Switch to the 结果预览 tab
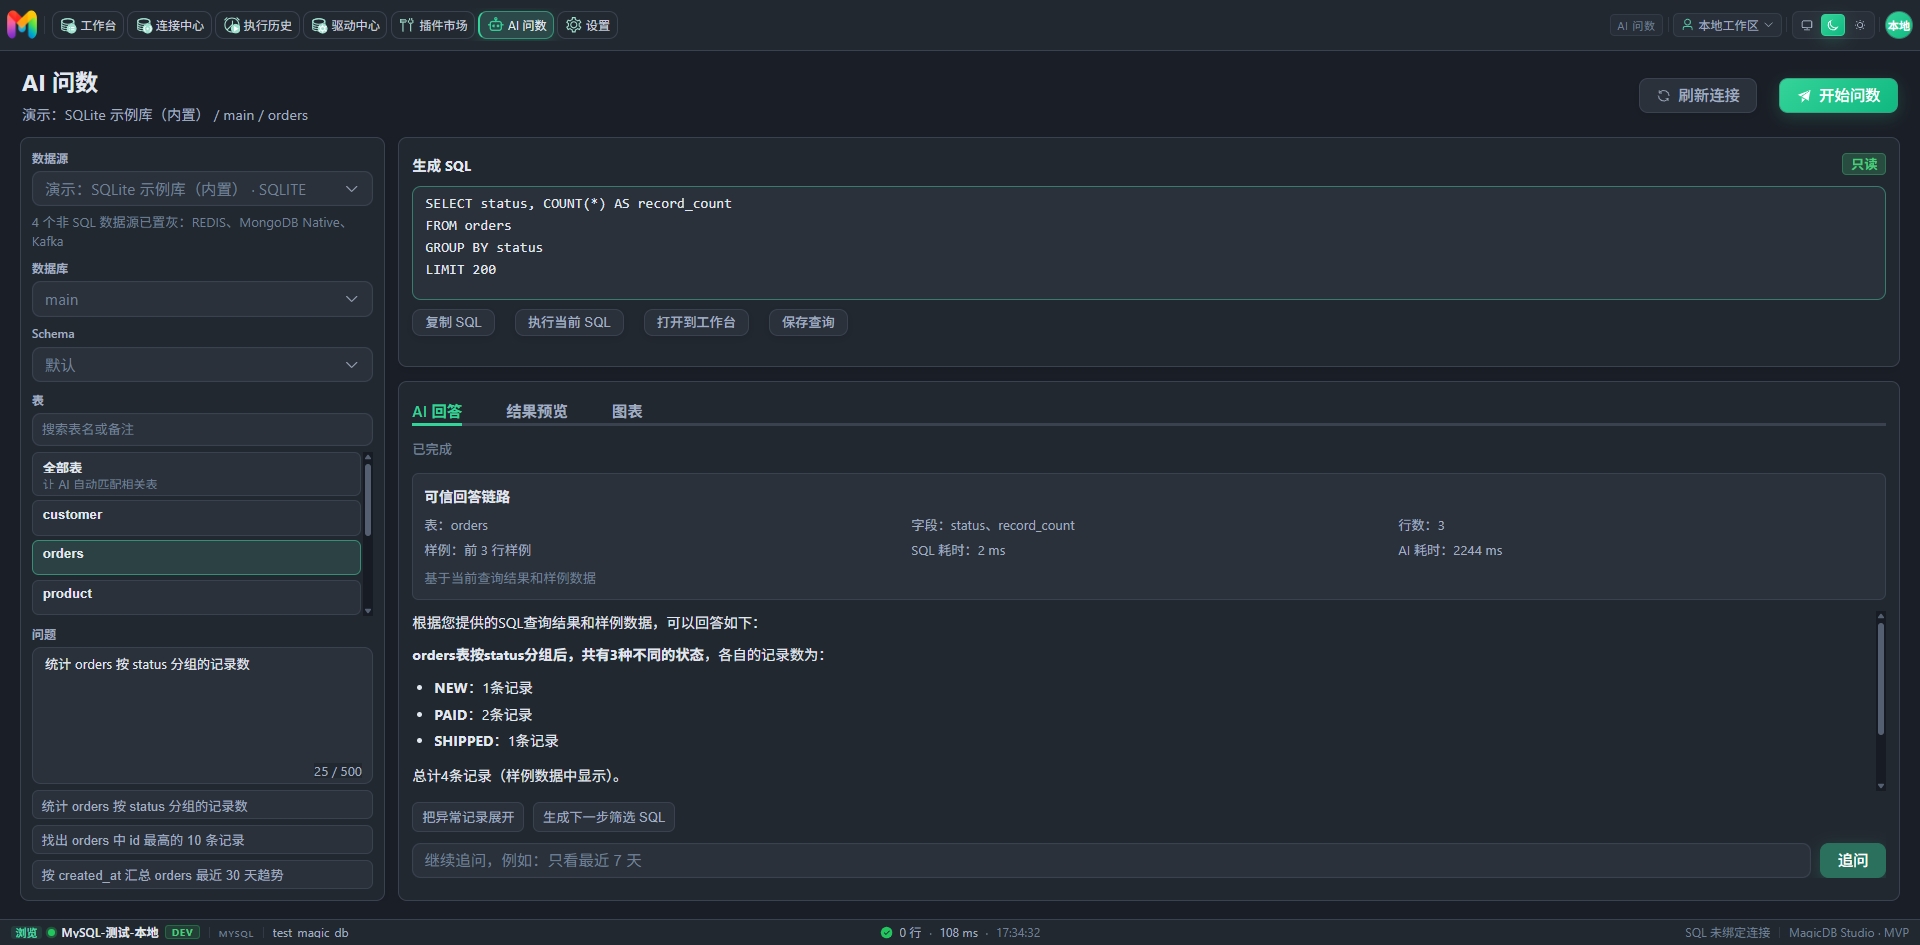Screen dimensions: 1920x945 537,411
